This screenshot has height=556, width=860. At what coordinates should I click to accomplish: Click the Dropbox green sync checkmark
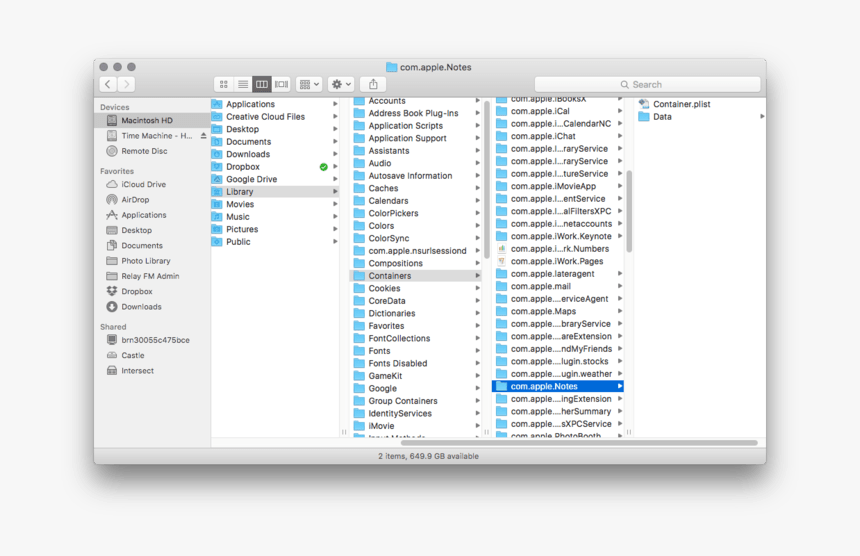click(324, 167)
